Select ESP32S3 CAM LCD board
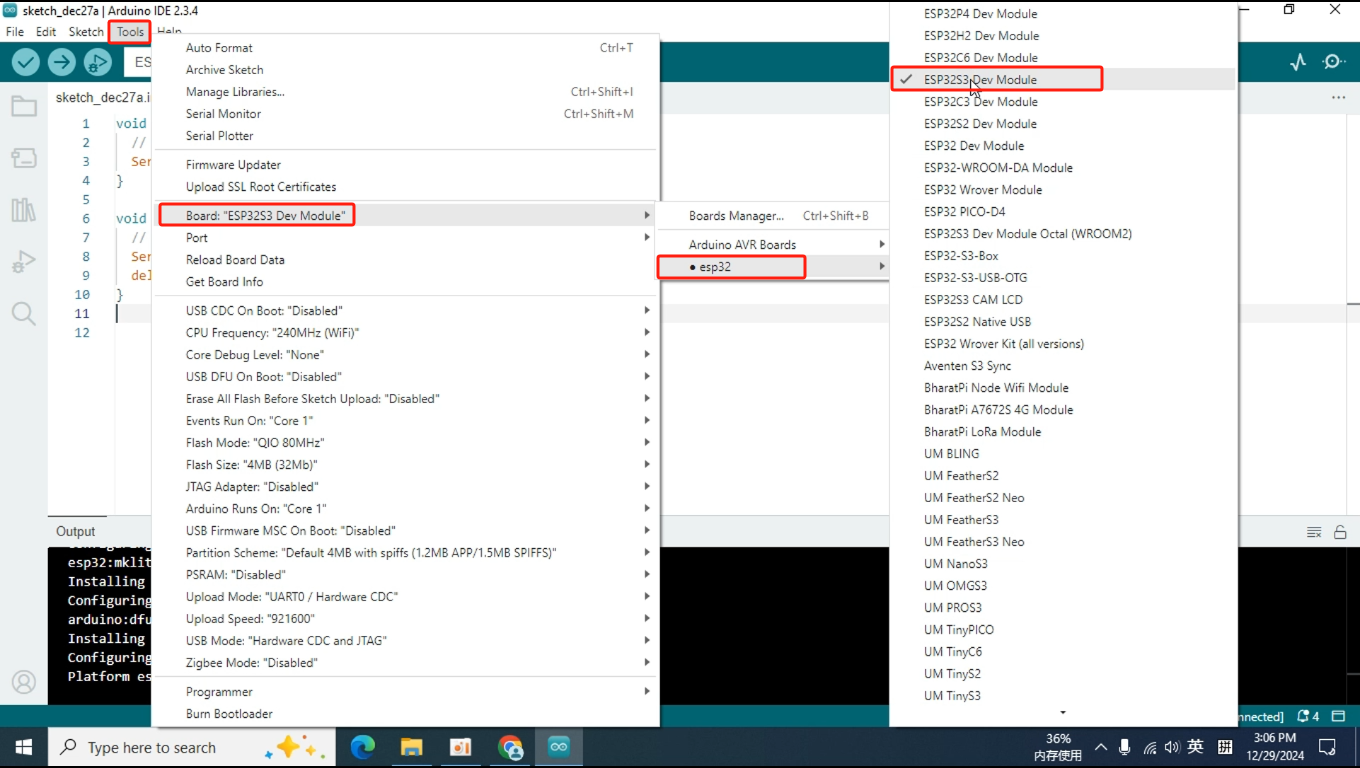Screen dimensions: 1360x768 [x=1062, y=300]
